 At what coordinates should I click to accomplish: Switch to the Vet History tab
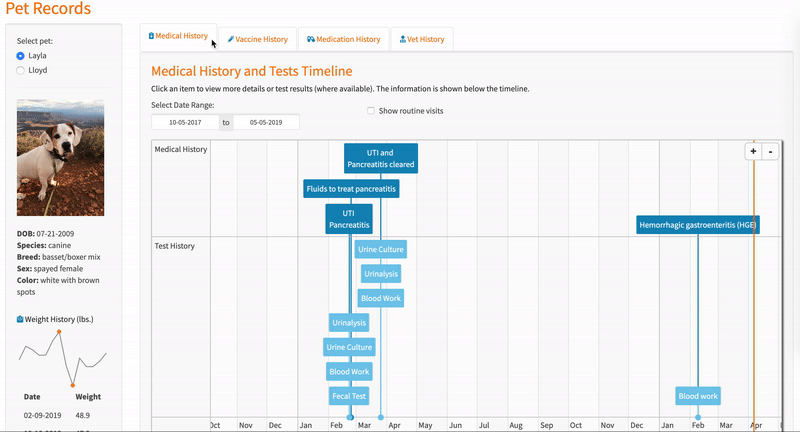[421, 40]
